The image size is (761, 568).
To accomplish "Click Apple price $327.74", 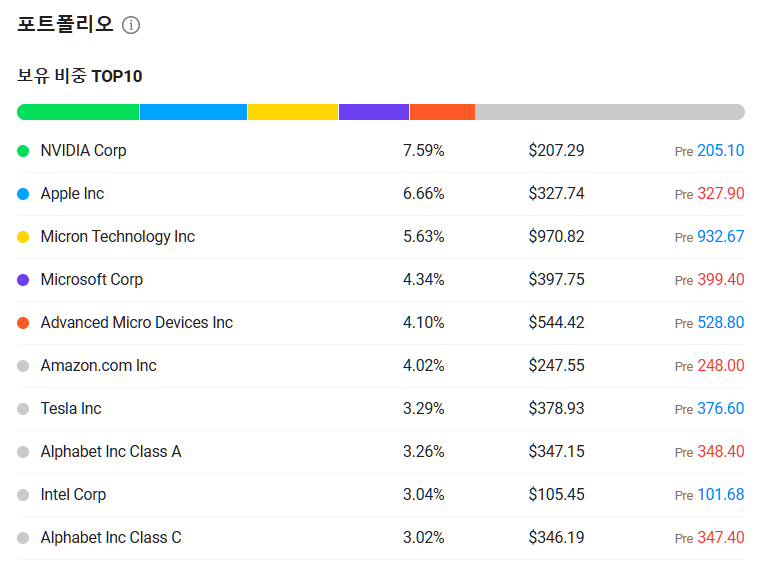I will pos(557,194).
